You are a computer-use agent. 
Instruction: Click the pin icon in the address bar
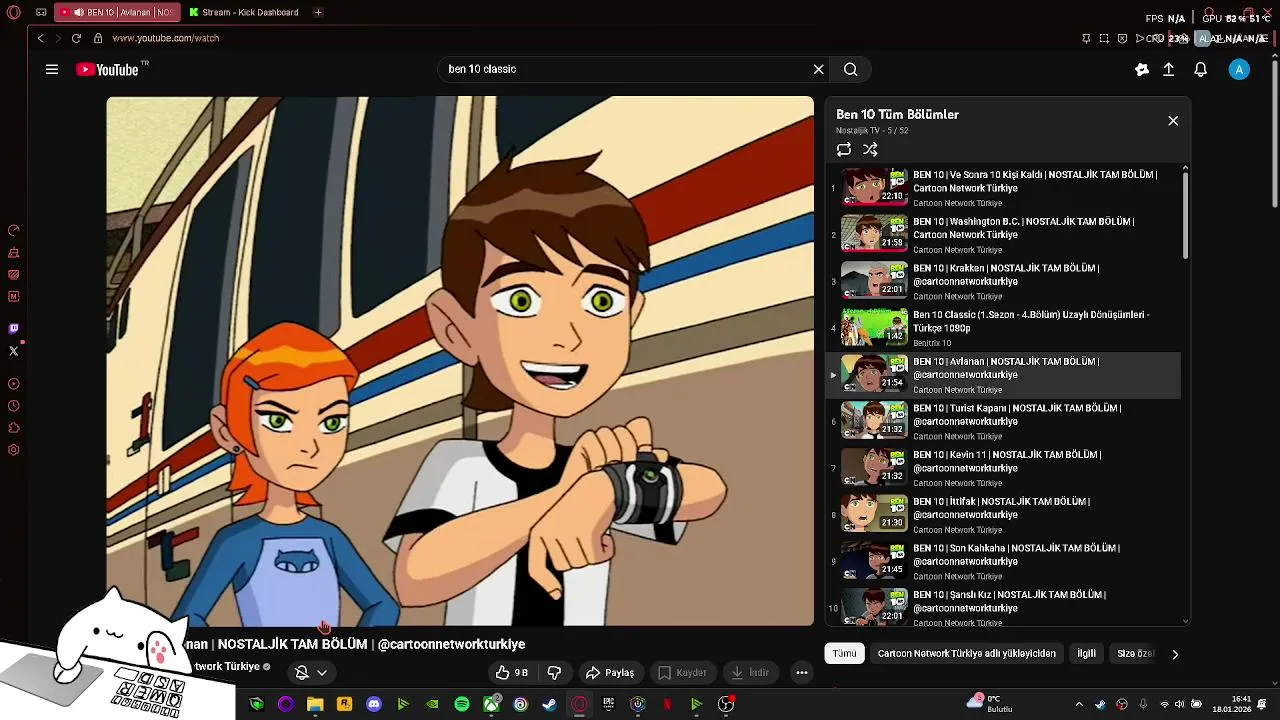point(1086,38)
